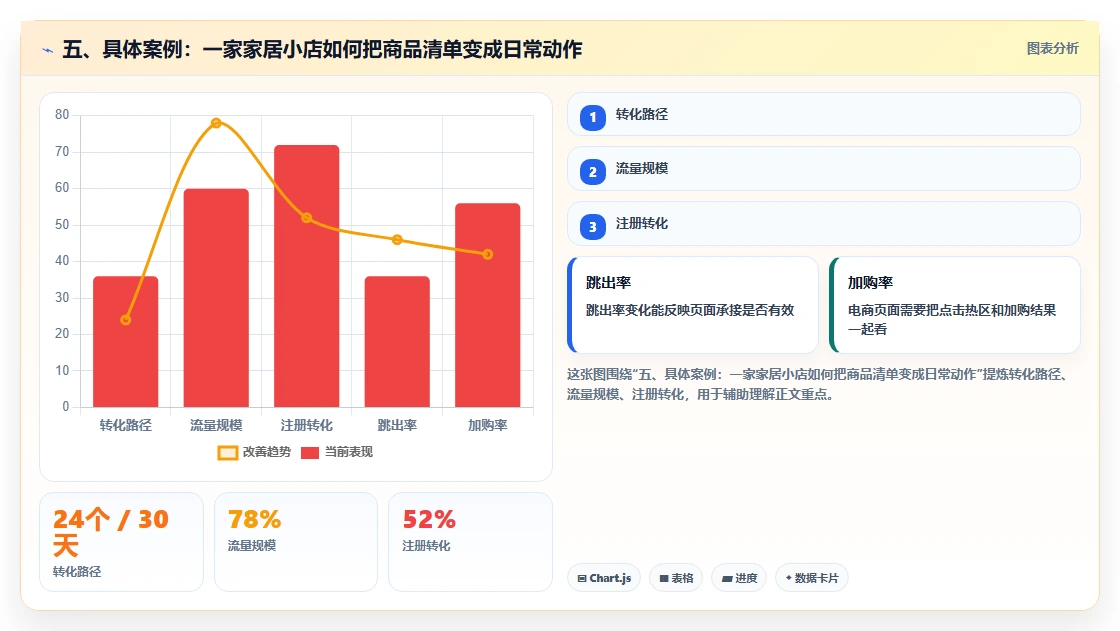The image size is (1120, 631).
Task: Click the red bar for 转化路径
Action: tap(126, 342)
